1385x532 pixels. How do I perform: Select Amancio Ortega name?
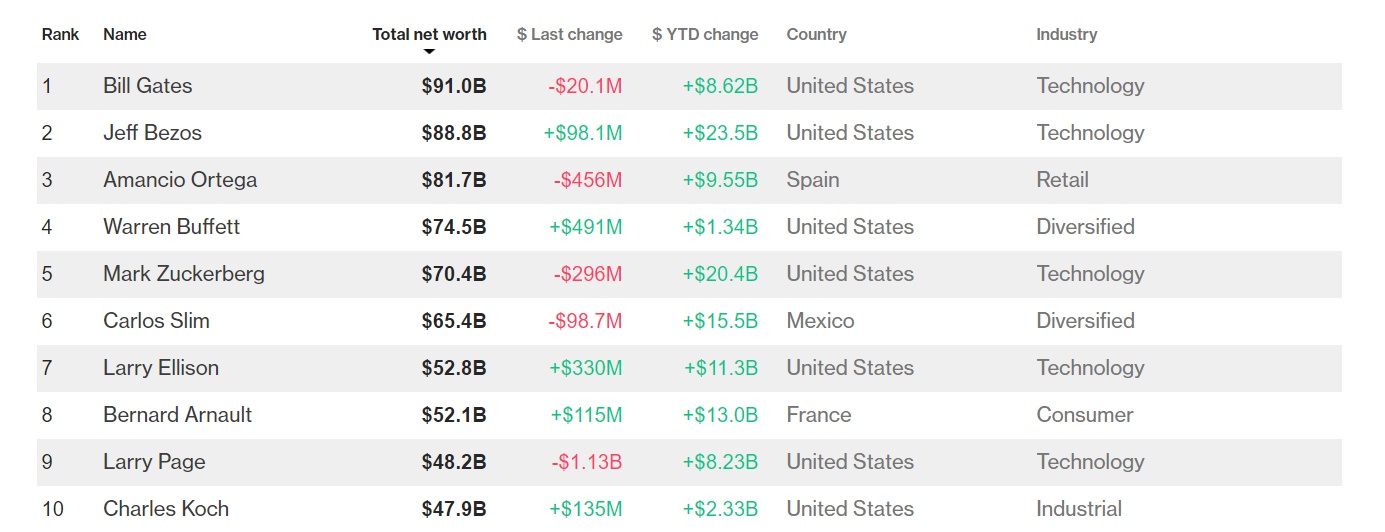[x=180, y=180]
